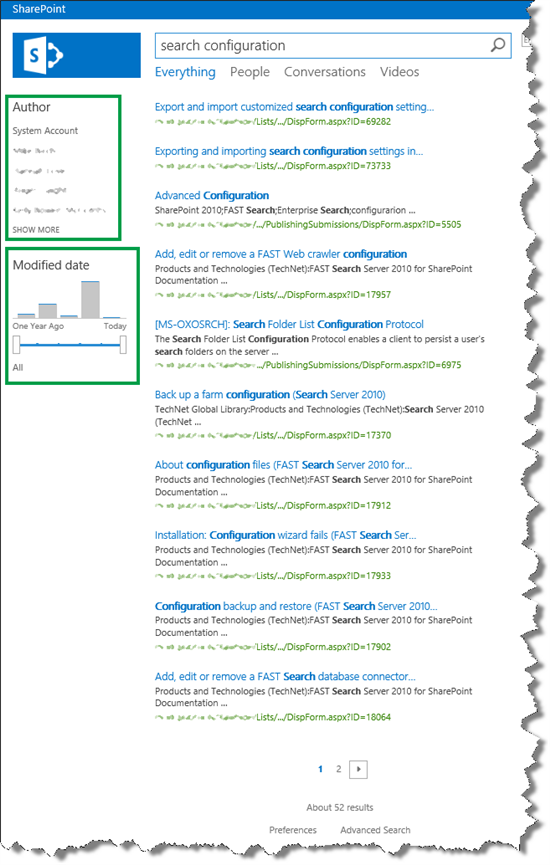Open the Videos search vertical

(399, 72)
